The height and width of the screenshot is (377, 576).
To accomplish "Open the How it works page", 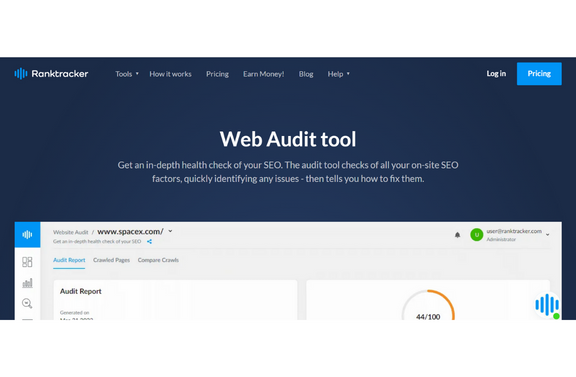I will point(170,74).
